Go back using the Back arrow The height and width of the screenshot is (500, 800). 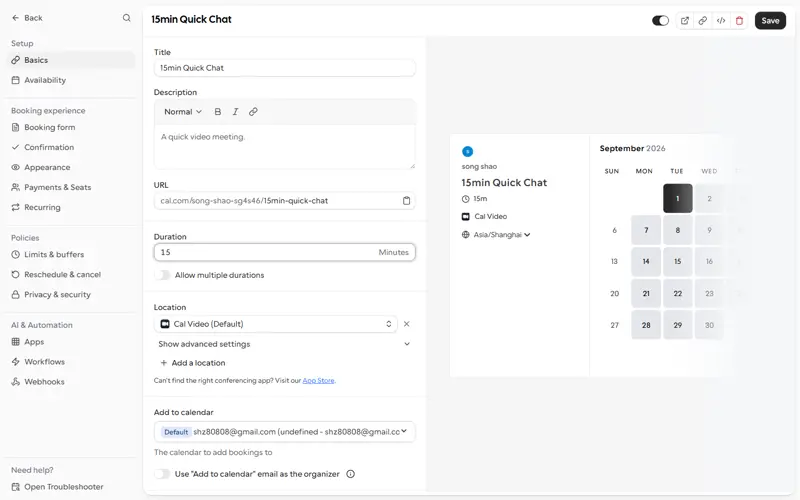(x=27, y=18)
